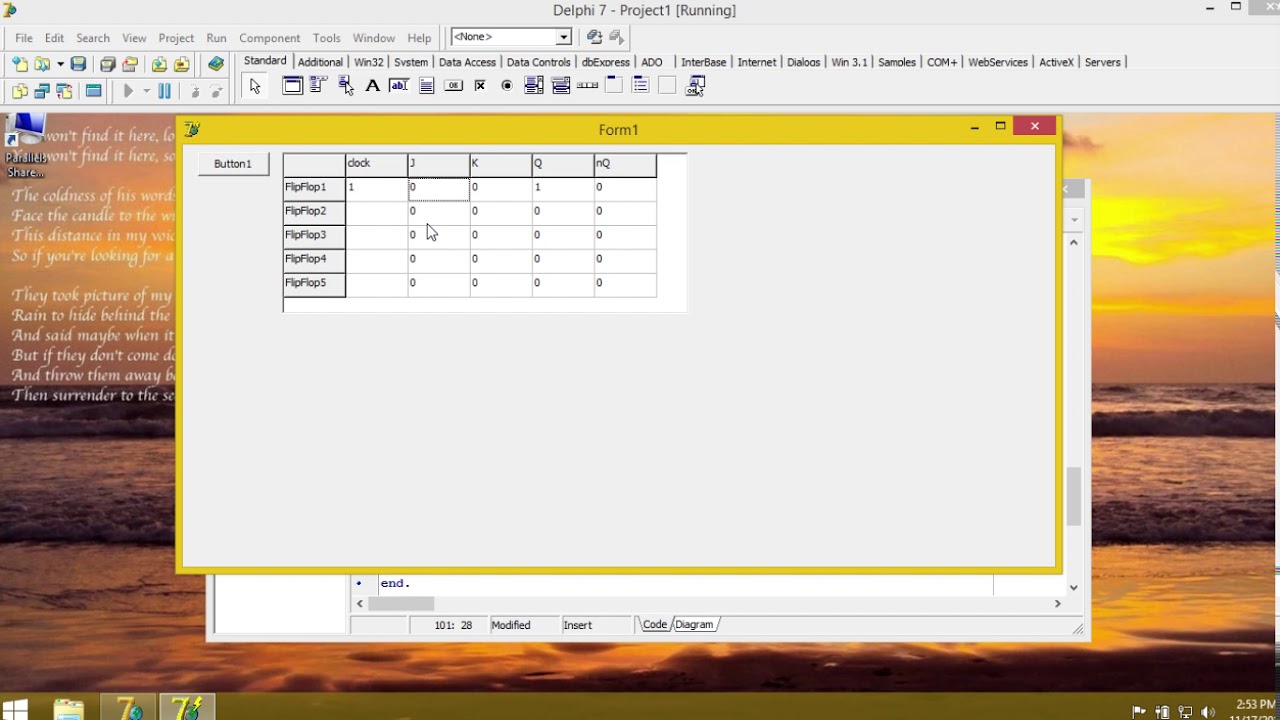The width and height of the screenshot is (1280, 720).
Task: Click the Save current desktop icon
Action: 594,37
